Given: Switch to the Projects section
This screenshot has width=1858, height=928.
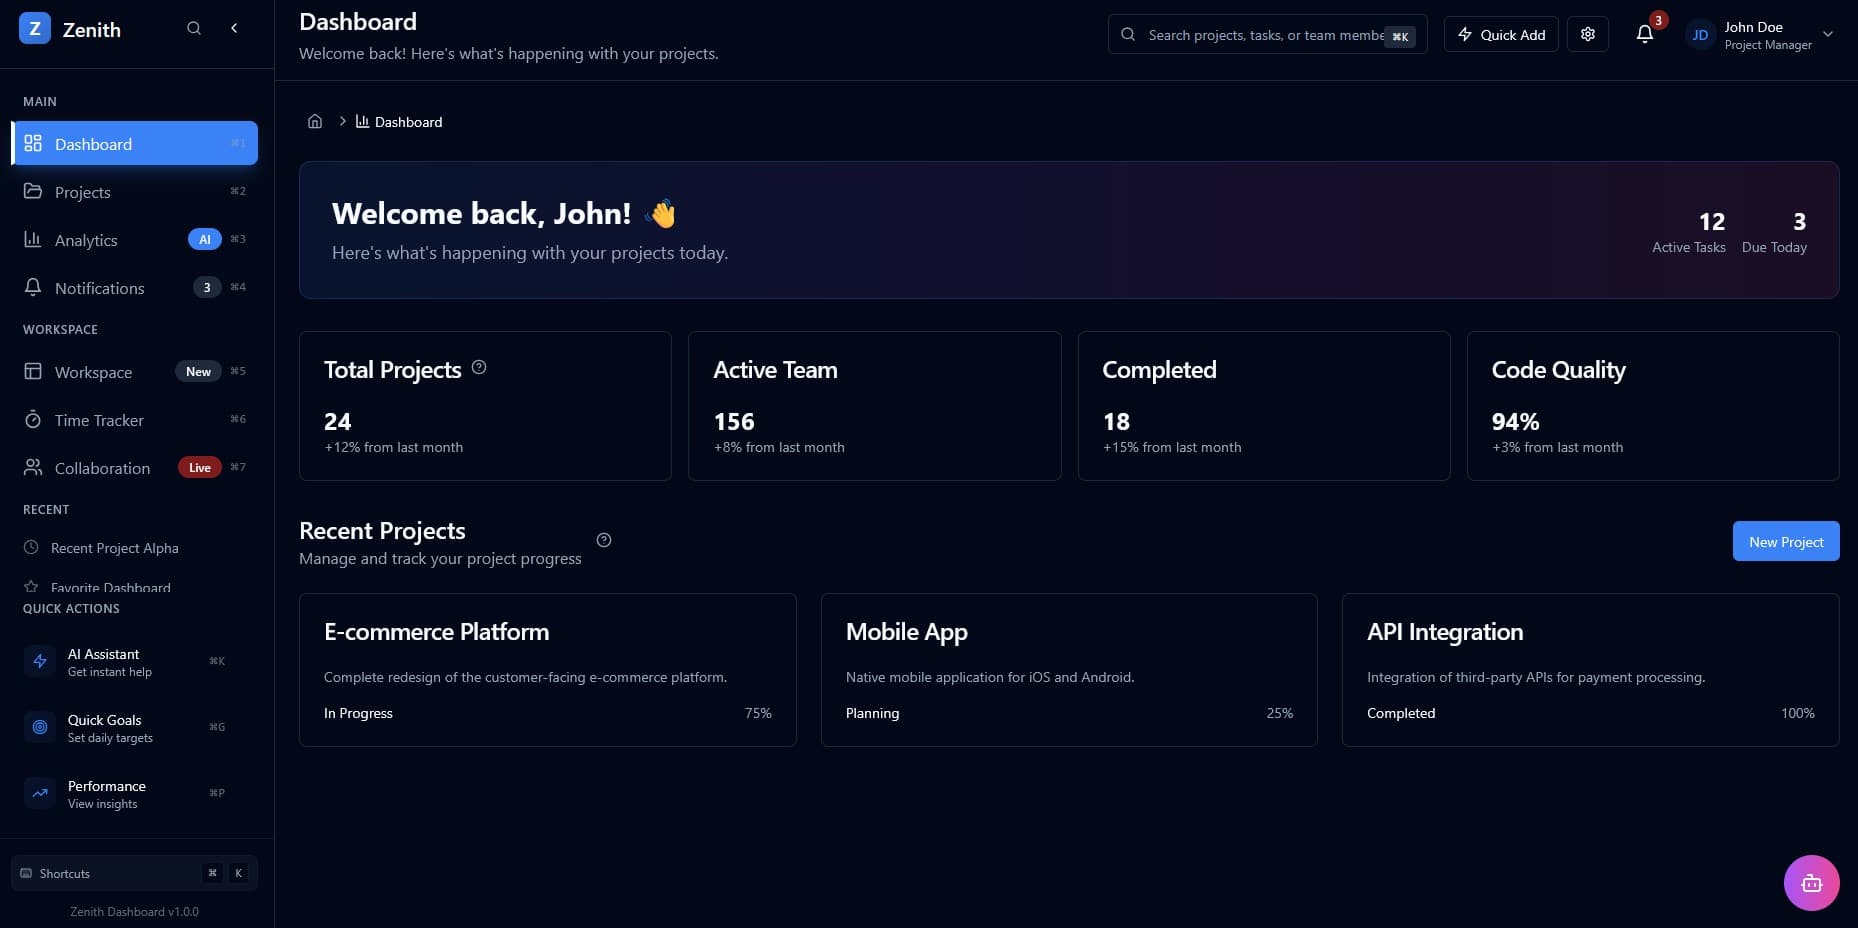Looking at the screenshot, I should (x=82, y=192).
